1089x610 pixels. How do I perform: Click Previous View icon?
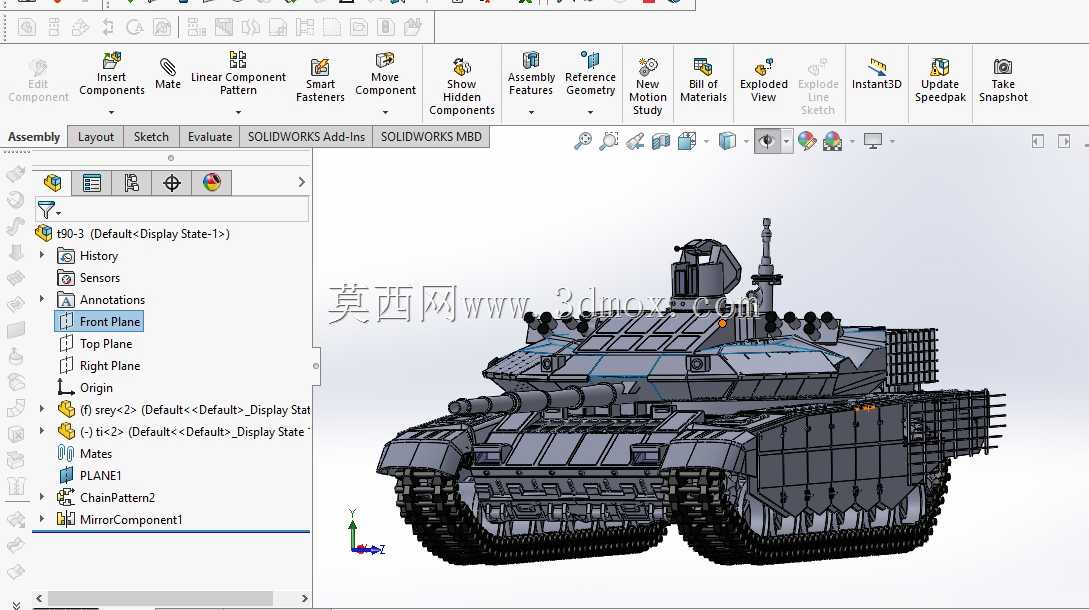[x=635, y=142]
